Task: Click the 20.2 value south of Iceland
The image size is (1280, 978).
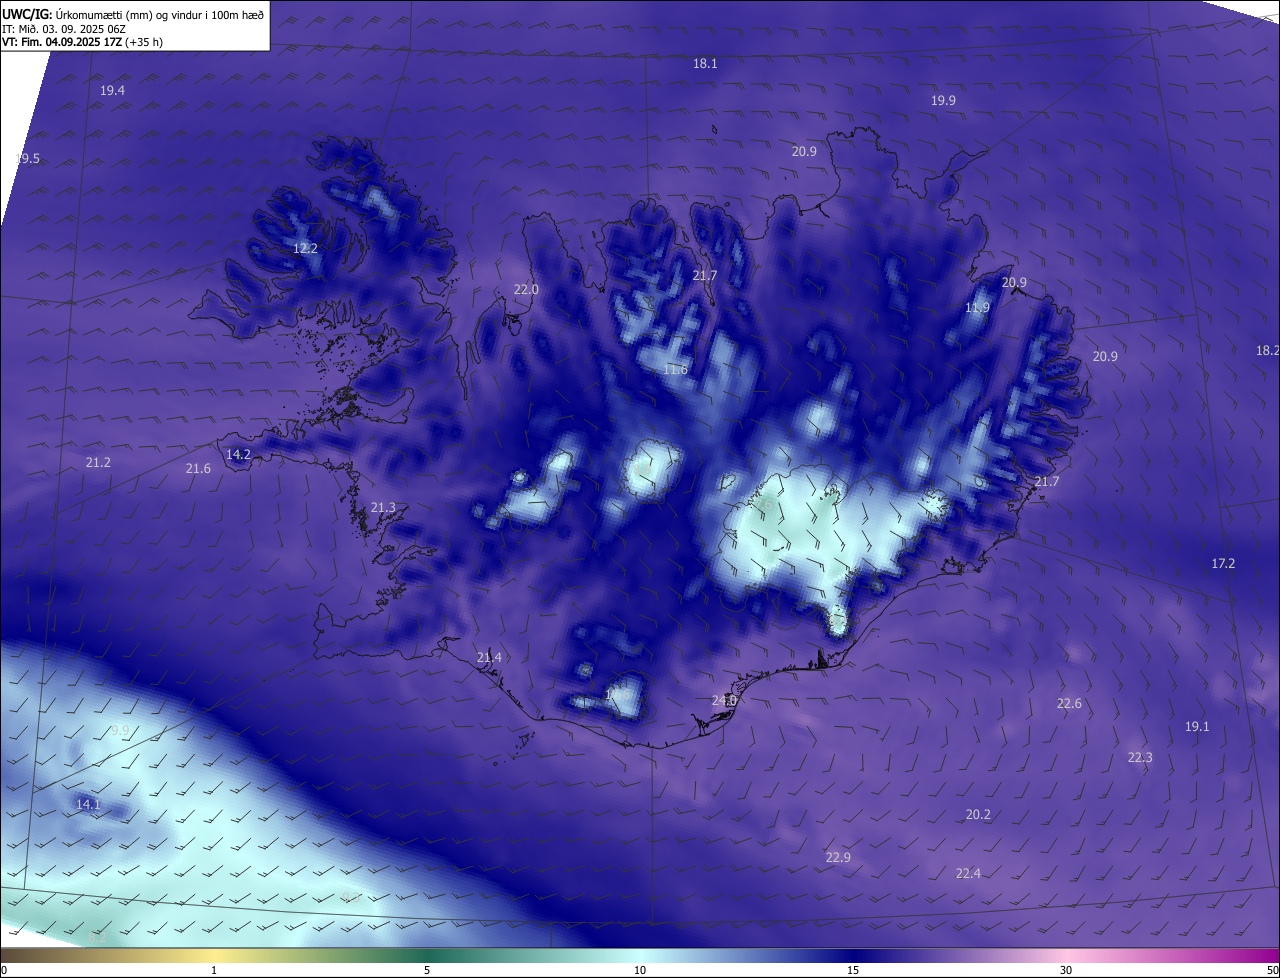Action: click(x=978, y=815)
